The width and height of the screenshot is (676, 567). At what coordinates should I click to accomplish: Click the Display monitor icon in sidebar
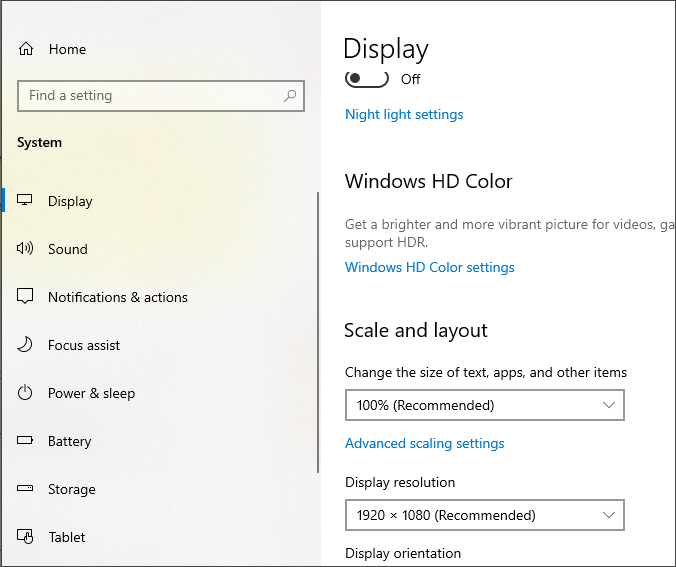point(26,201)
